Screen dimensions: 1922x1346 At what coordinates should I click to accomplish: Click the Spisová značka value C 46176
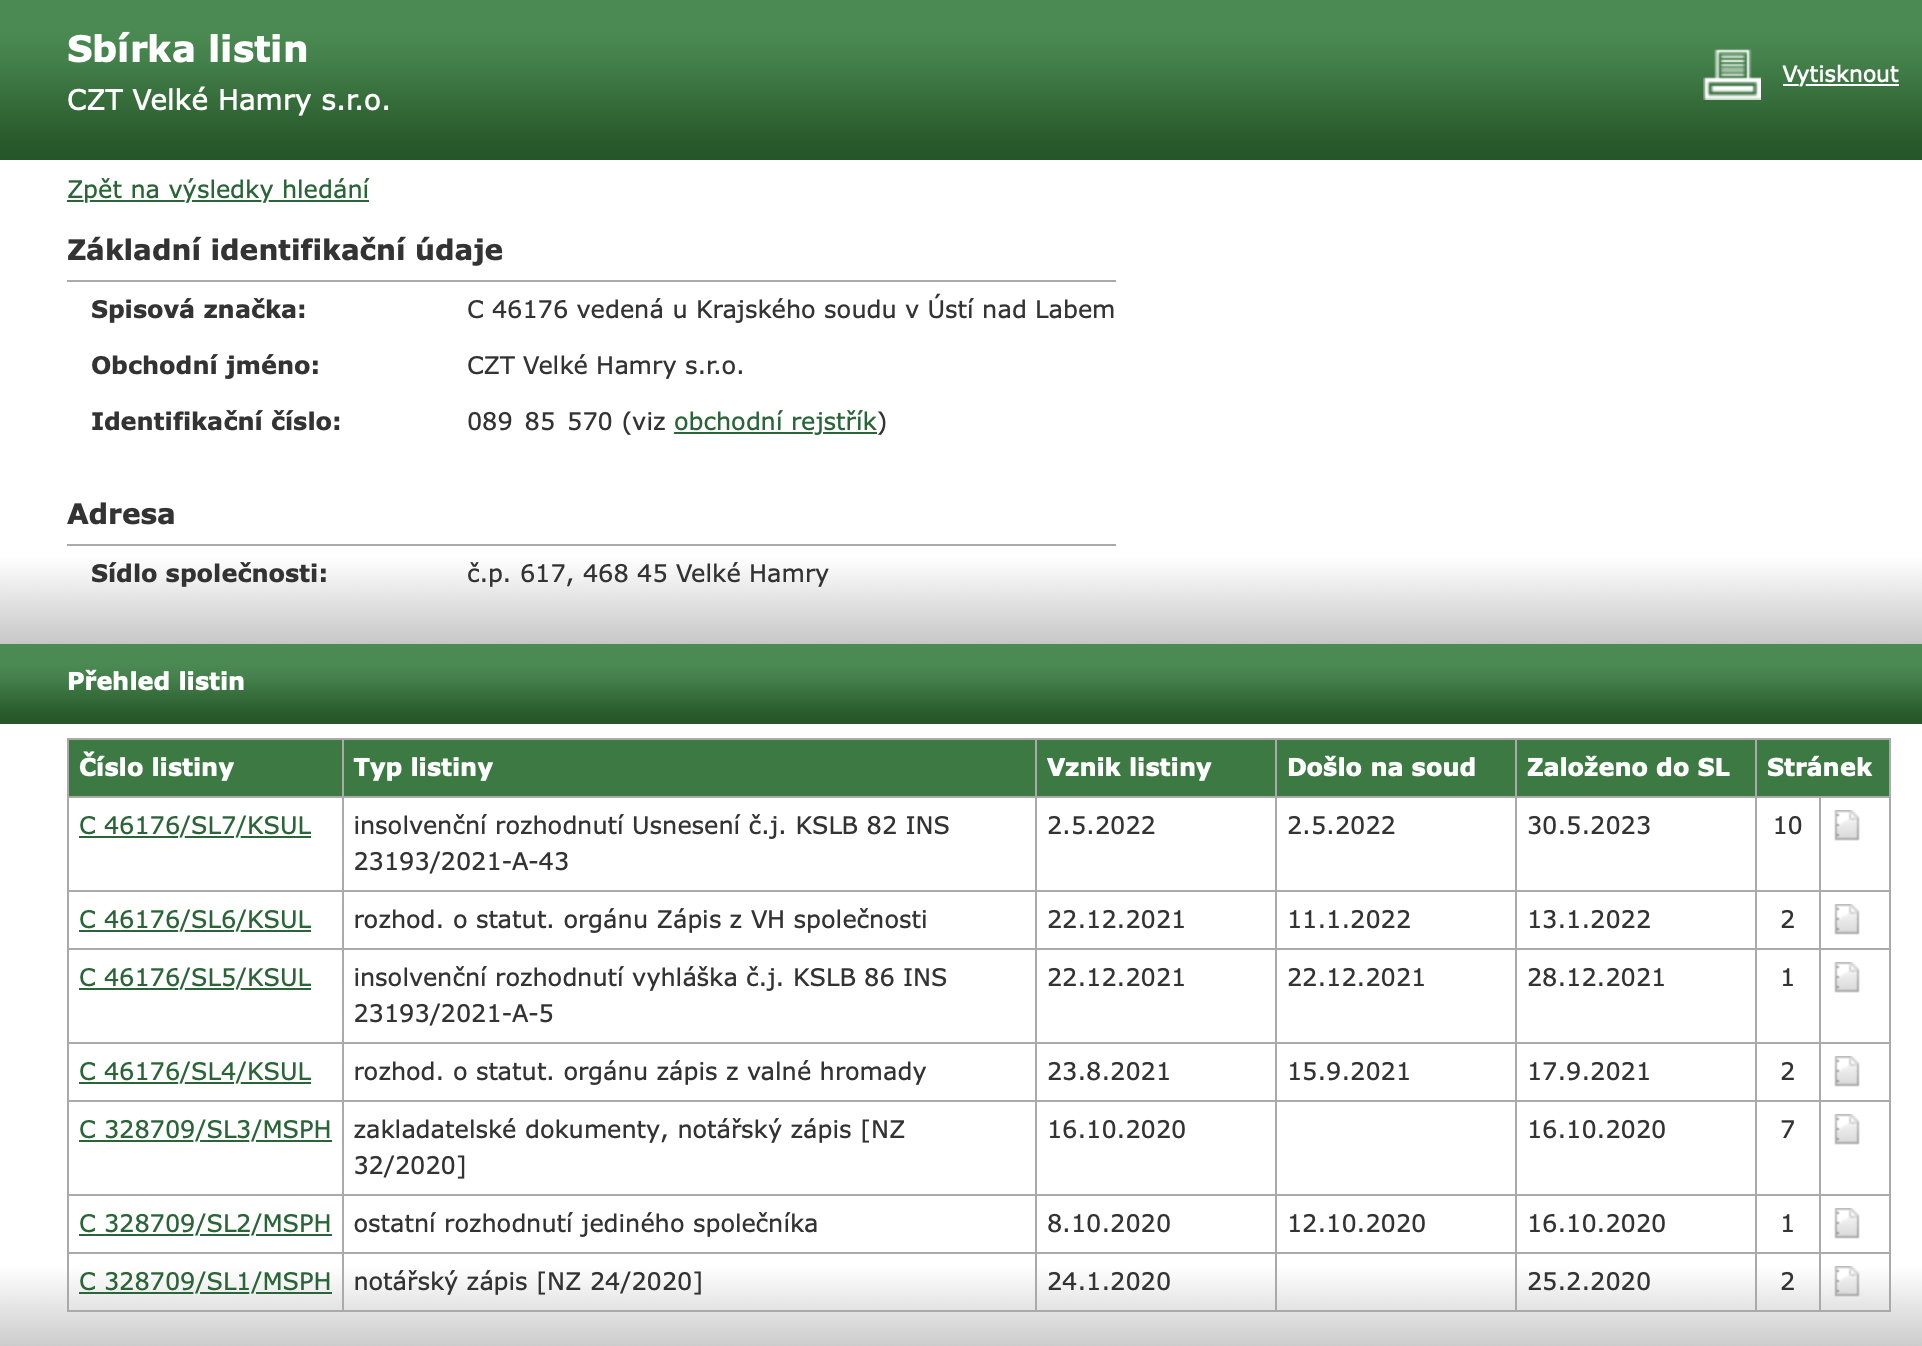(x=791, y=310)
